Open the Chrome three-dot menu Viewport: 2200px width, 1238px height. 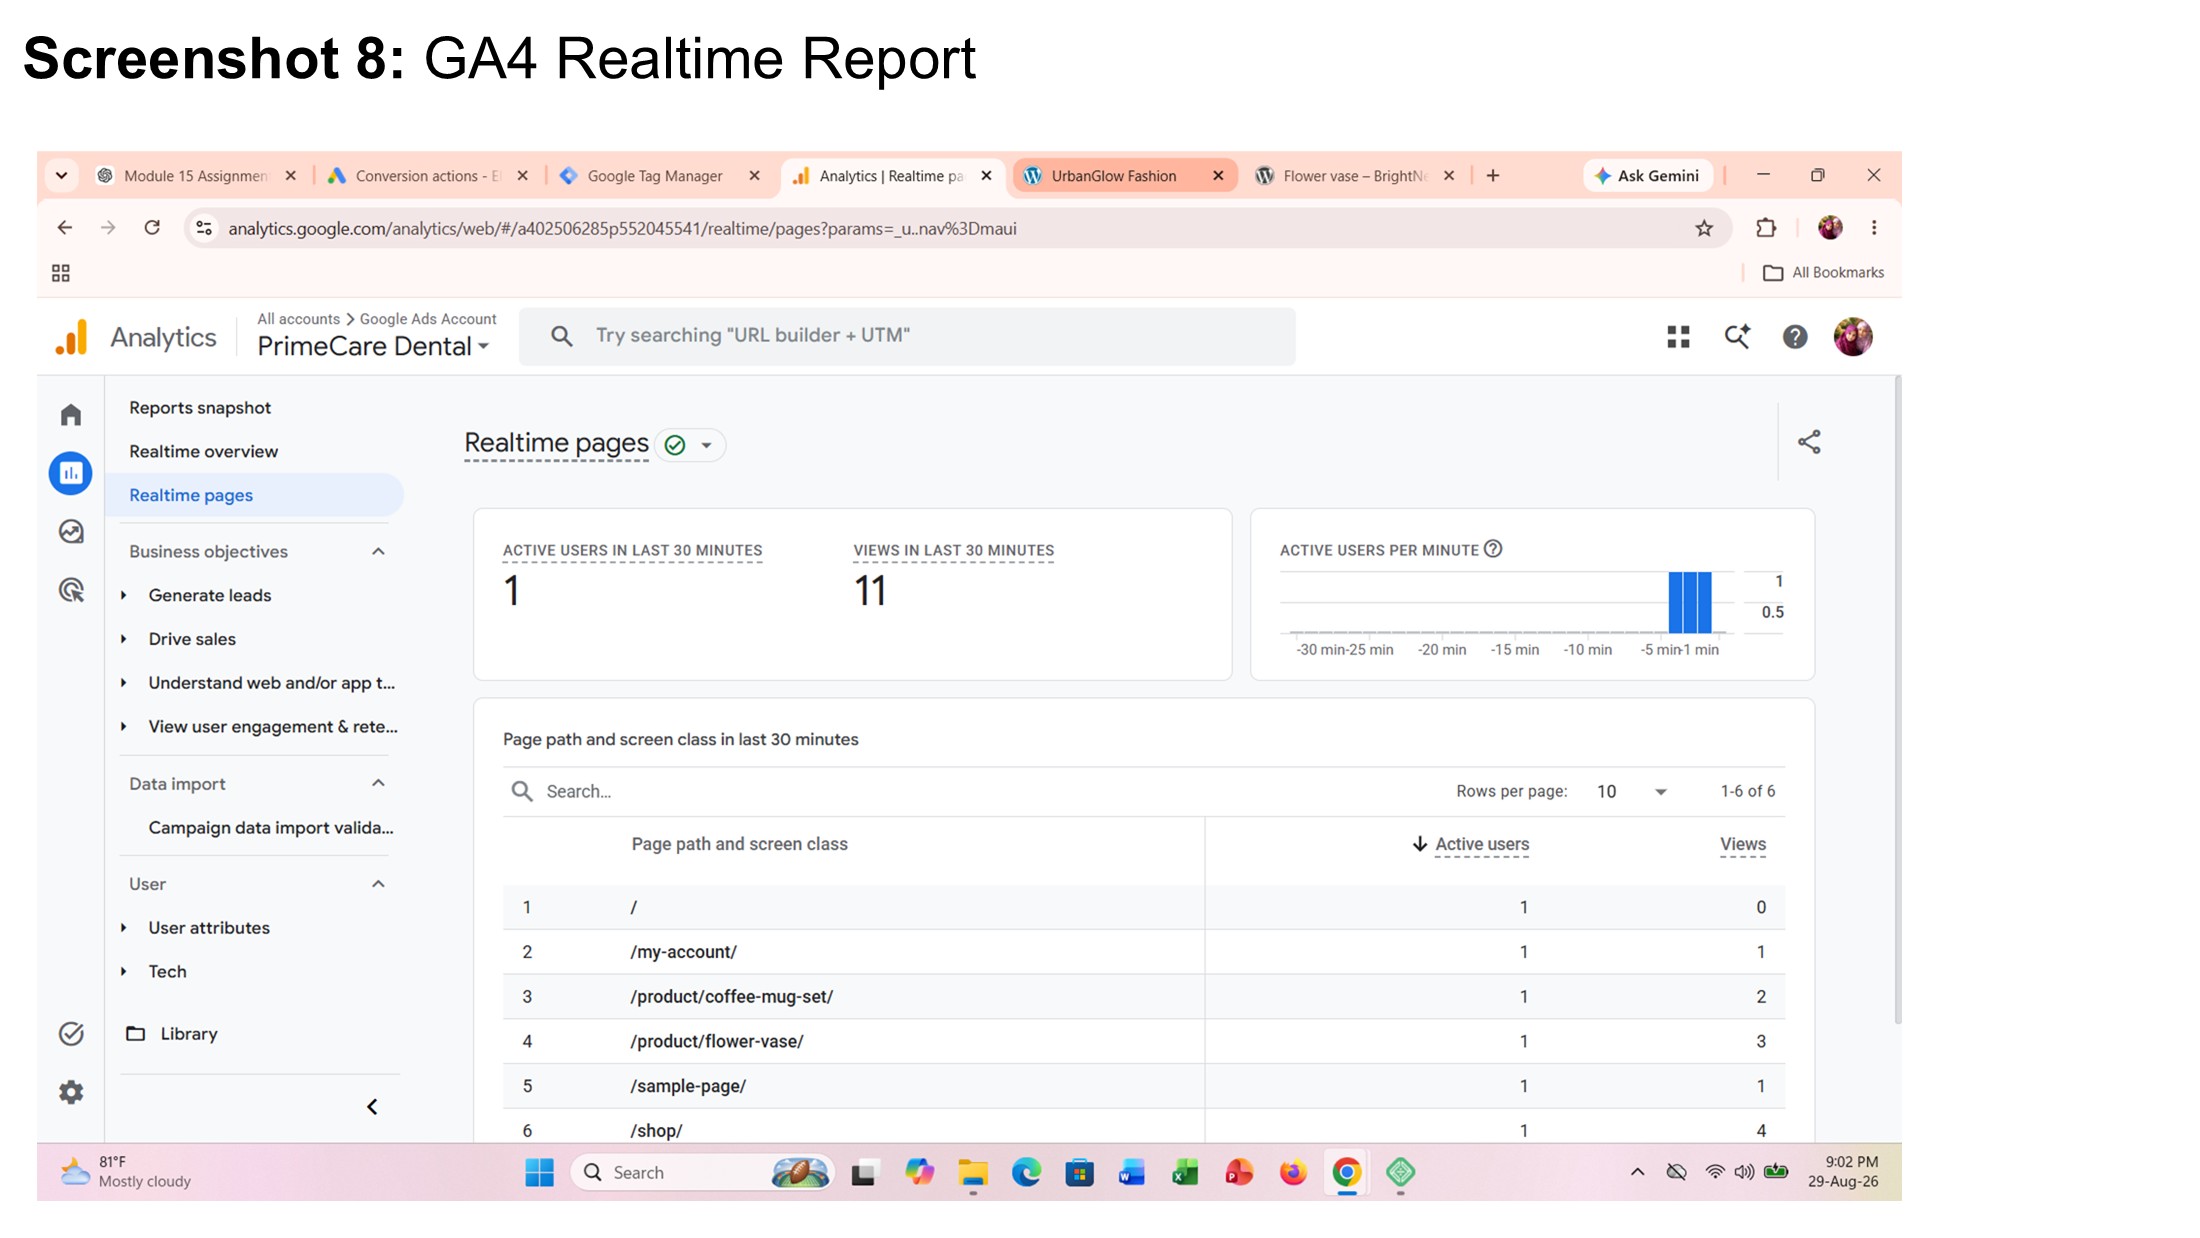click(x=1874, y=228)
